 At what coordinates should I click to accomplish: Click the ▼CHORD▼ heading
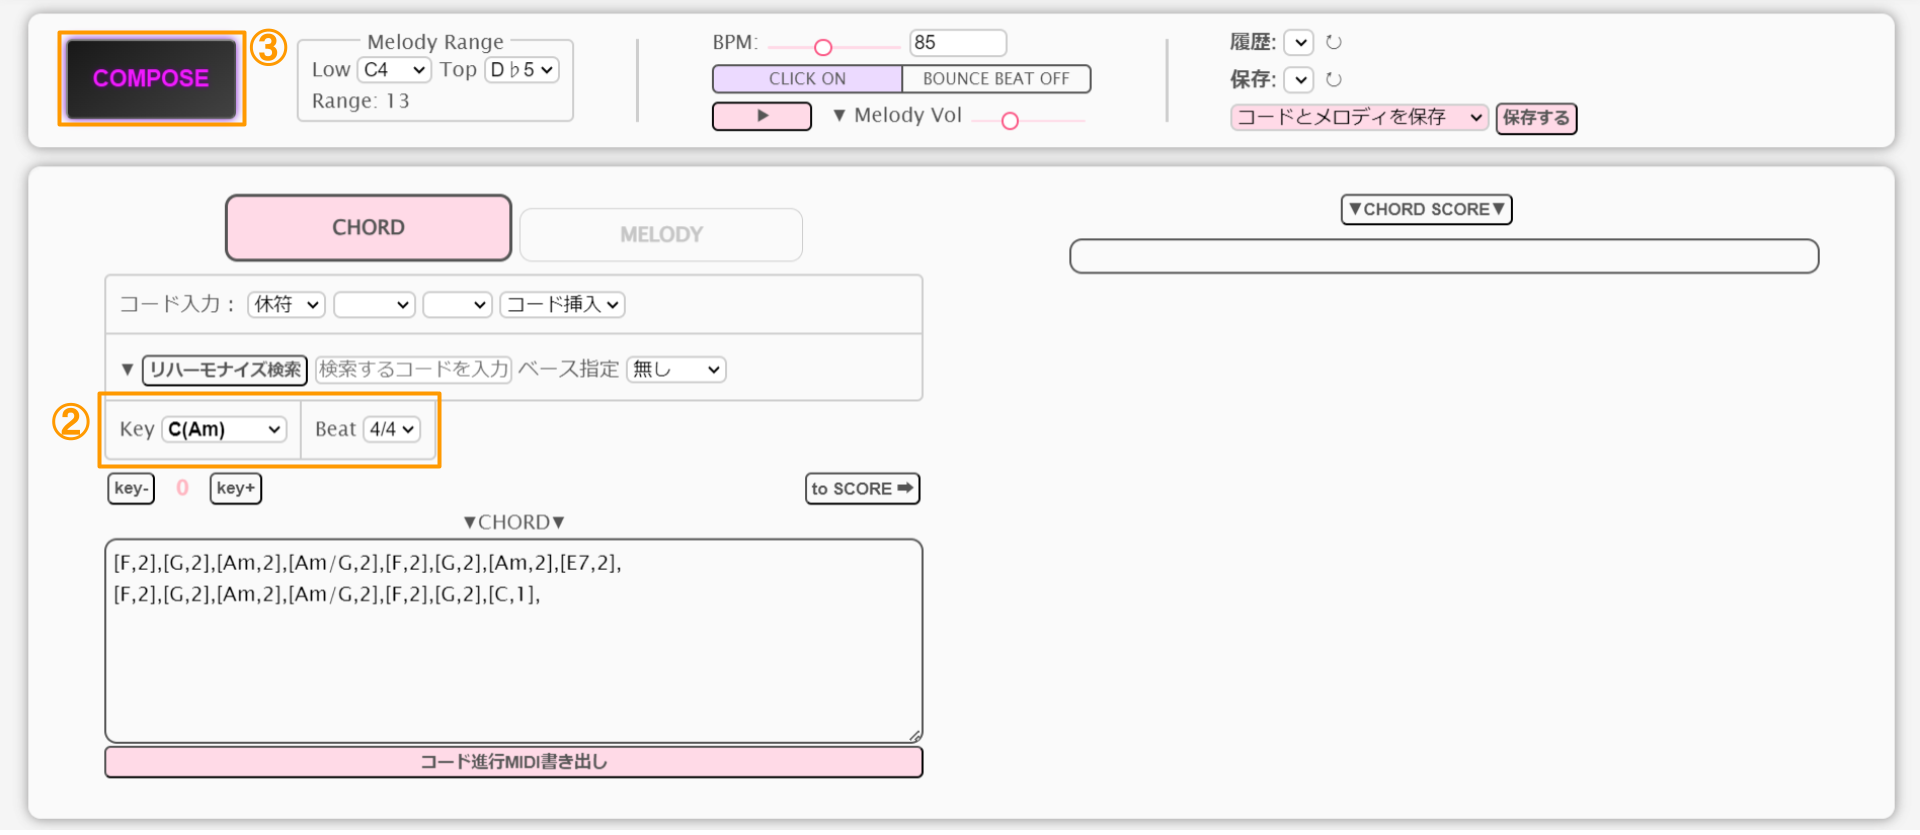[514, 522]
